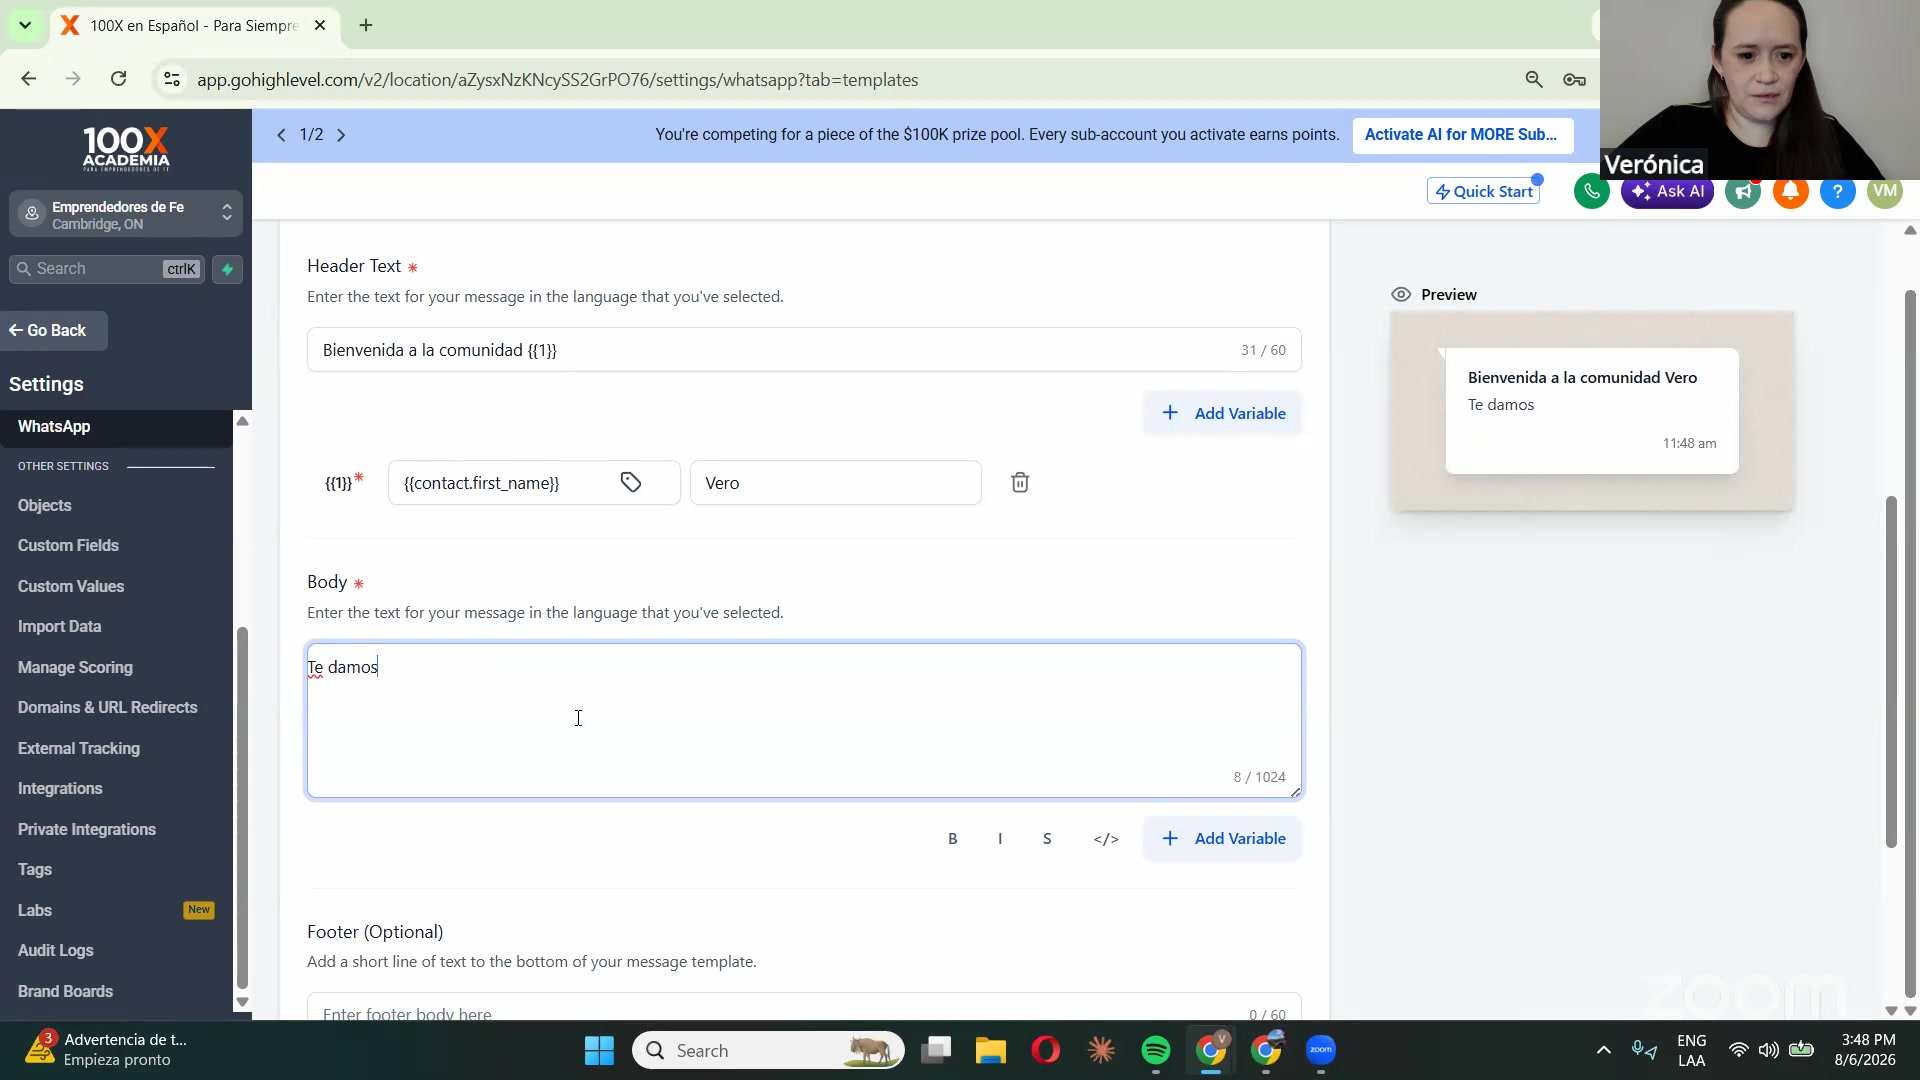Click the green lightning quick action button
Image resolution: width=1920 pixels, height=1080 pixels.
(227, 269)
